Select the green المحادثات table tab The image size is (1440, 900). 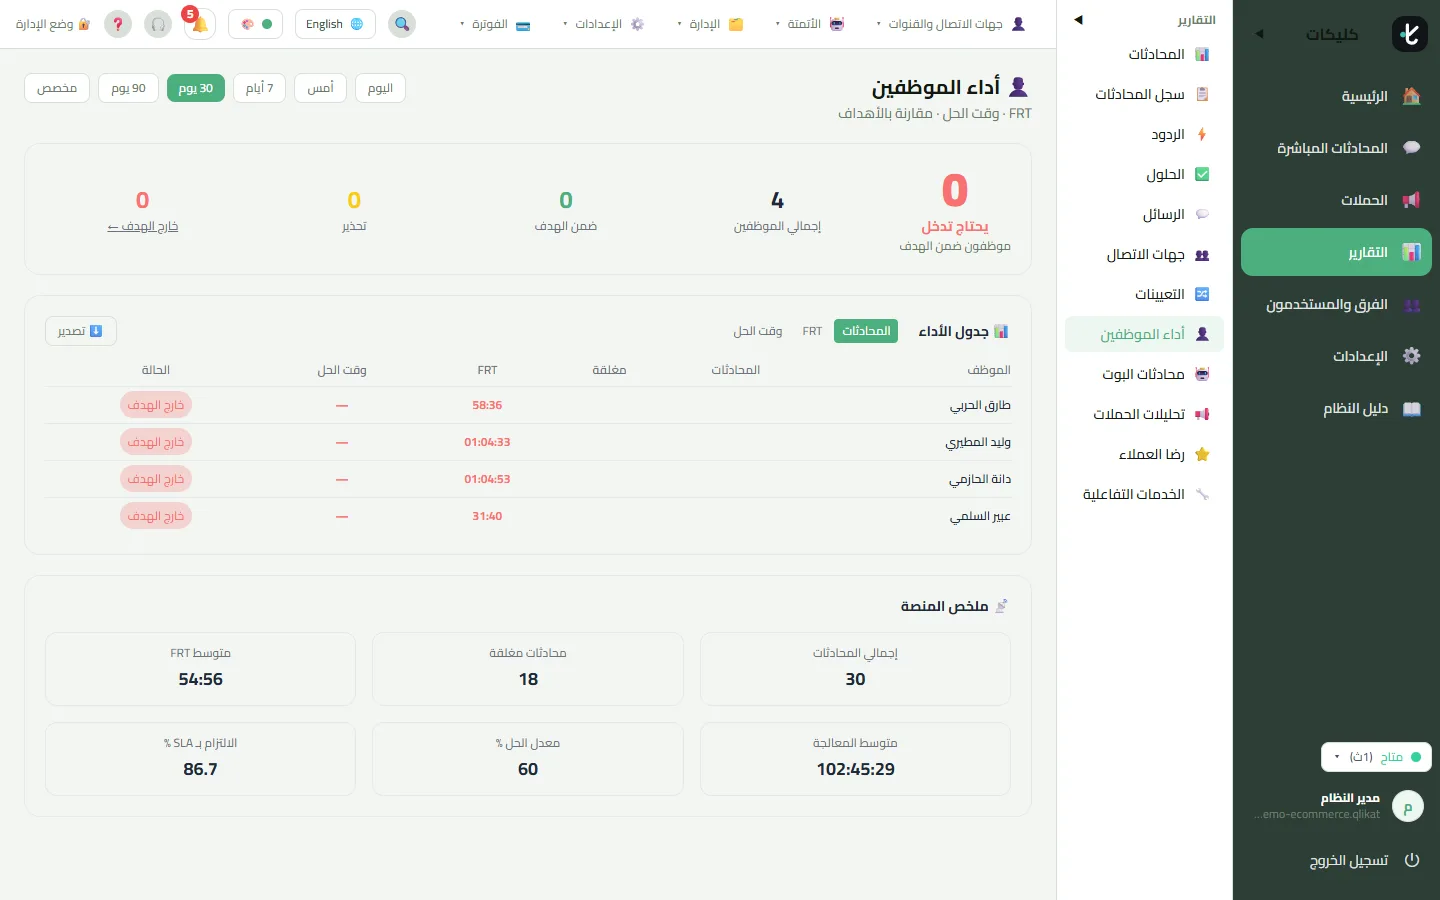click(866, 331)
